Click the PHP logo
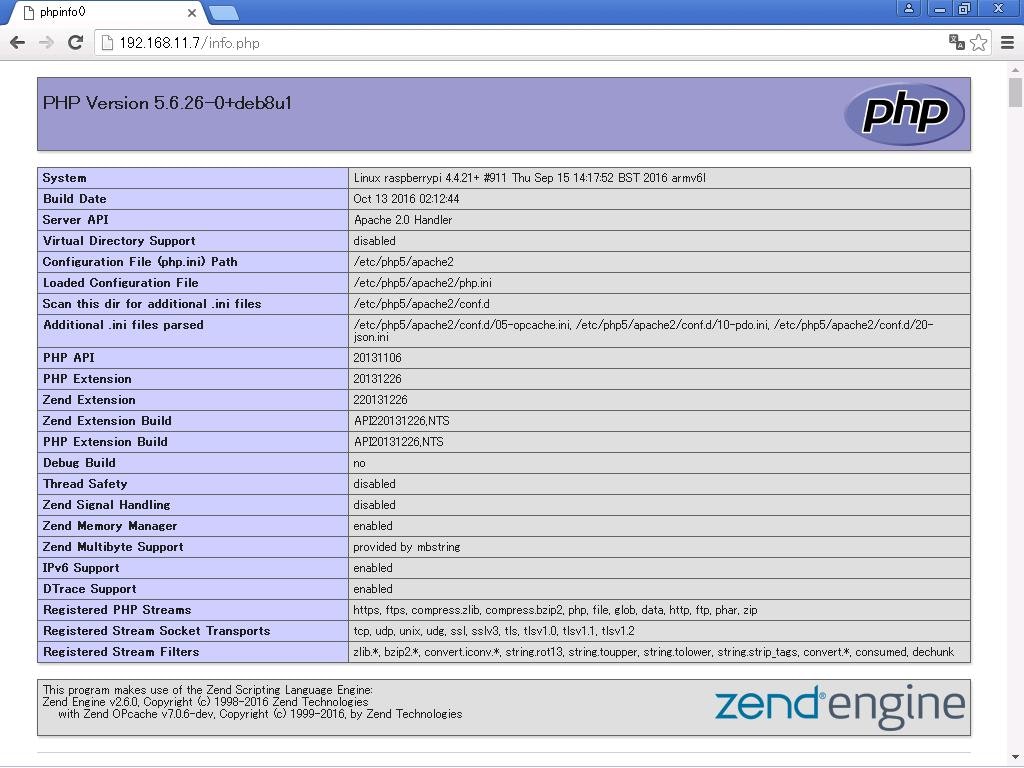 coord(904,114)
